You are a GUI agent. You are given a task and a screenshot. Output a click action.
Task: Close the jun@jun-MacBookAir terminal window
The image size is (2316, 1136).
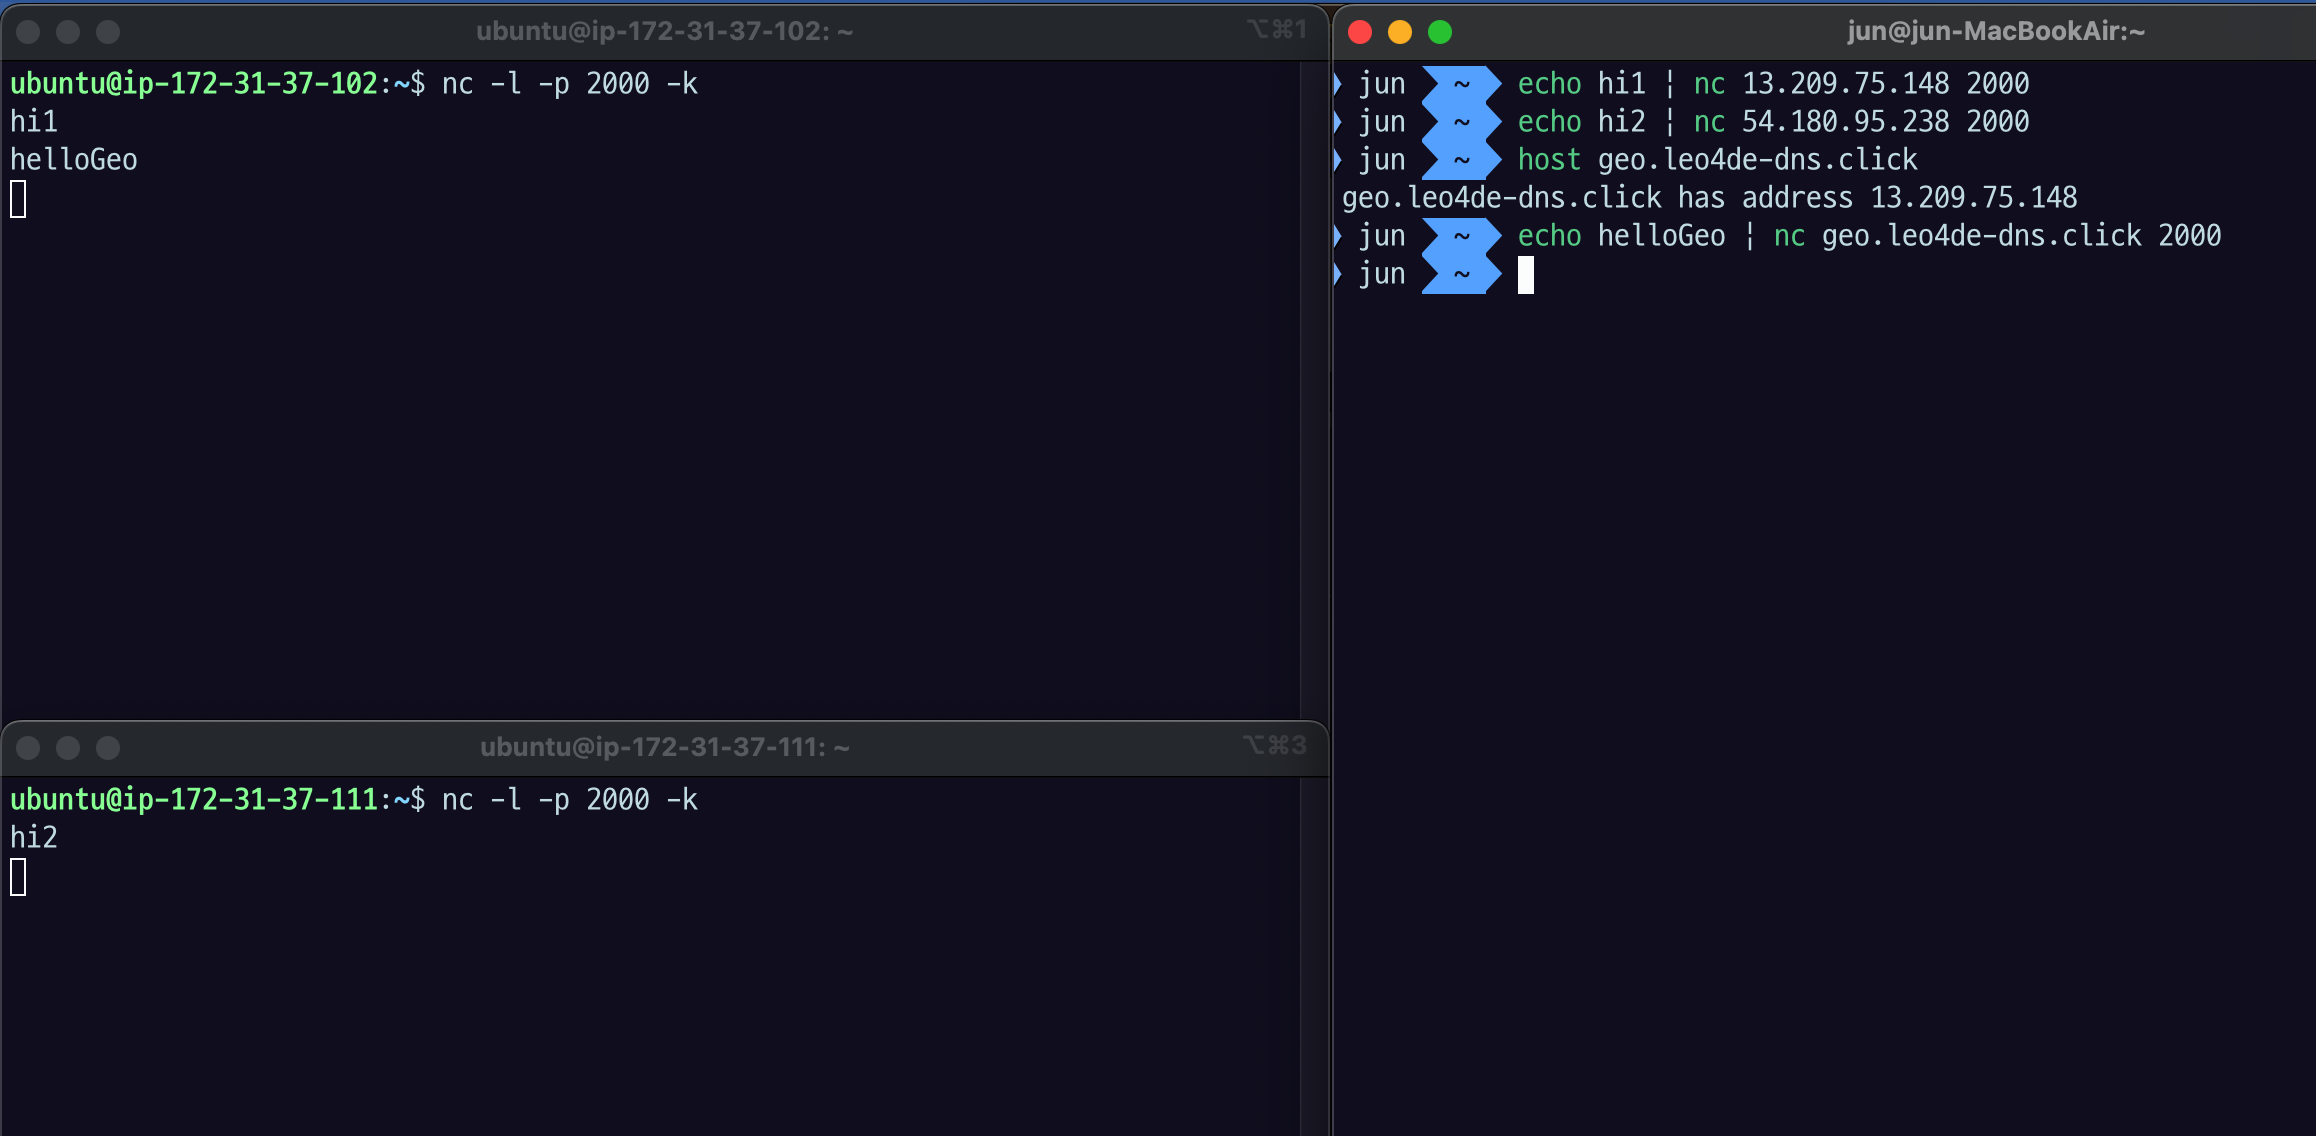click(1360, 32)
